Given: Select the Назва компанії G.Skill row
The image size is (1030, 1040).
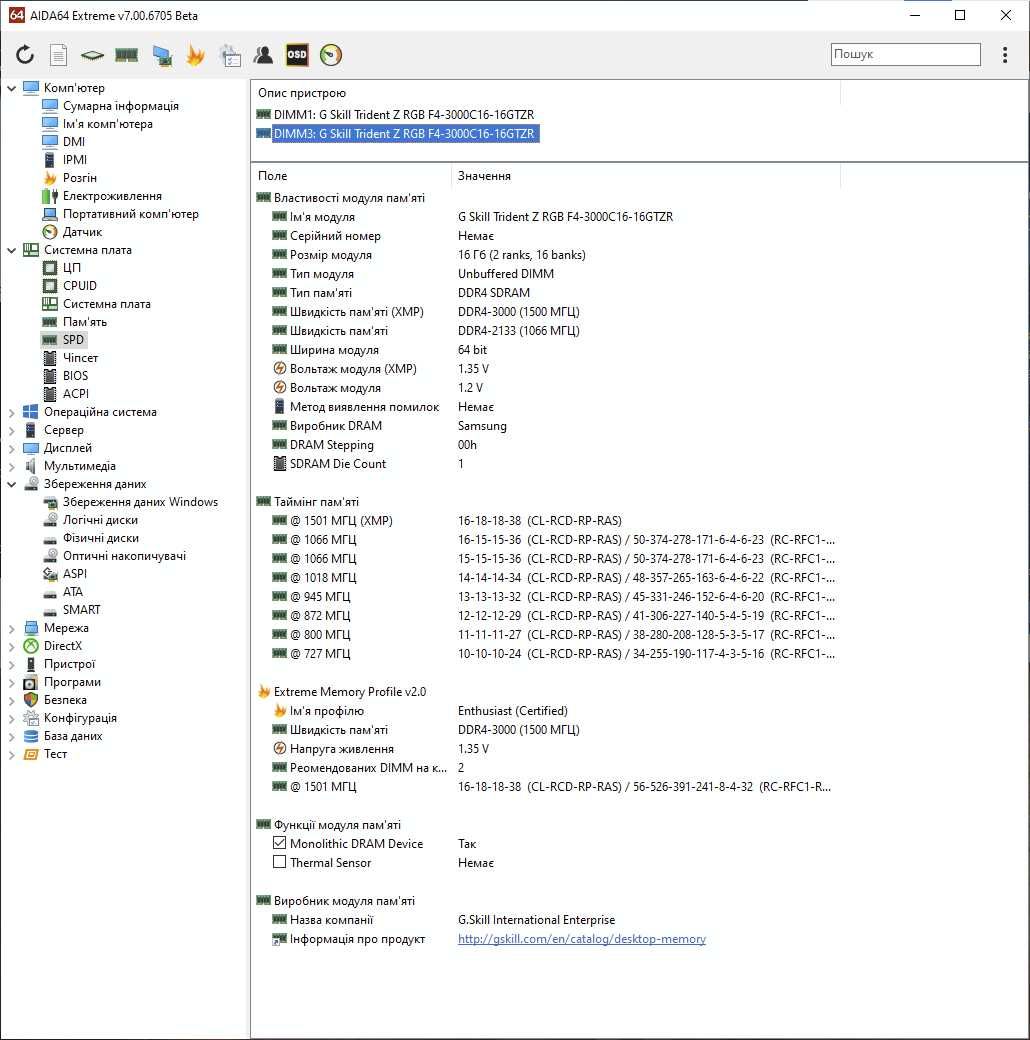Looking at the screenshot, I should tap(545, 919).
